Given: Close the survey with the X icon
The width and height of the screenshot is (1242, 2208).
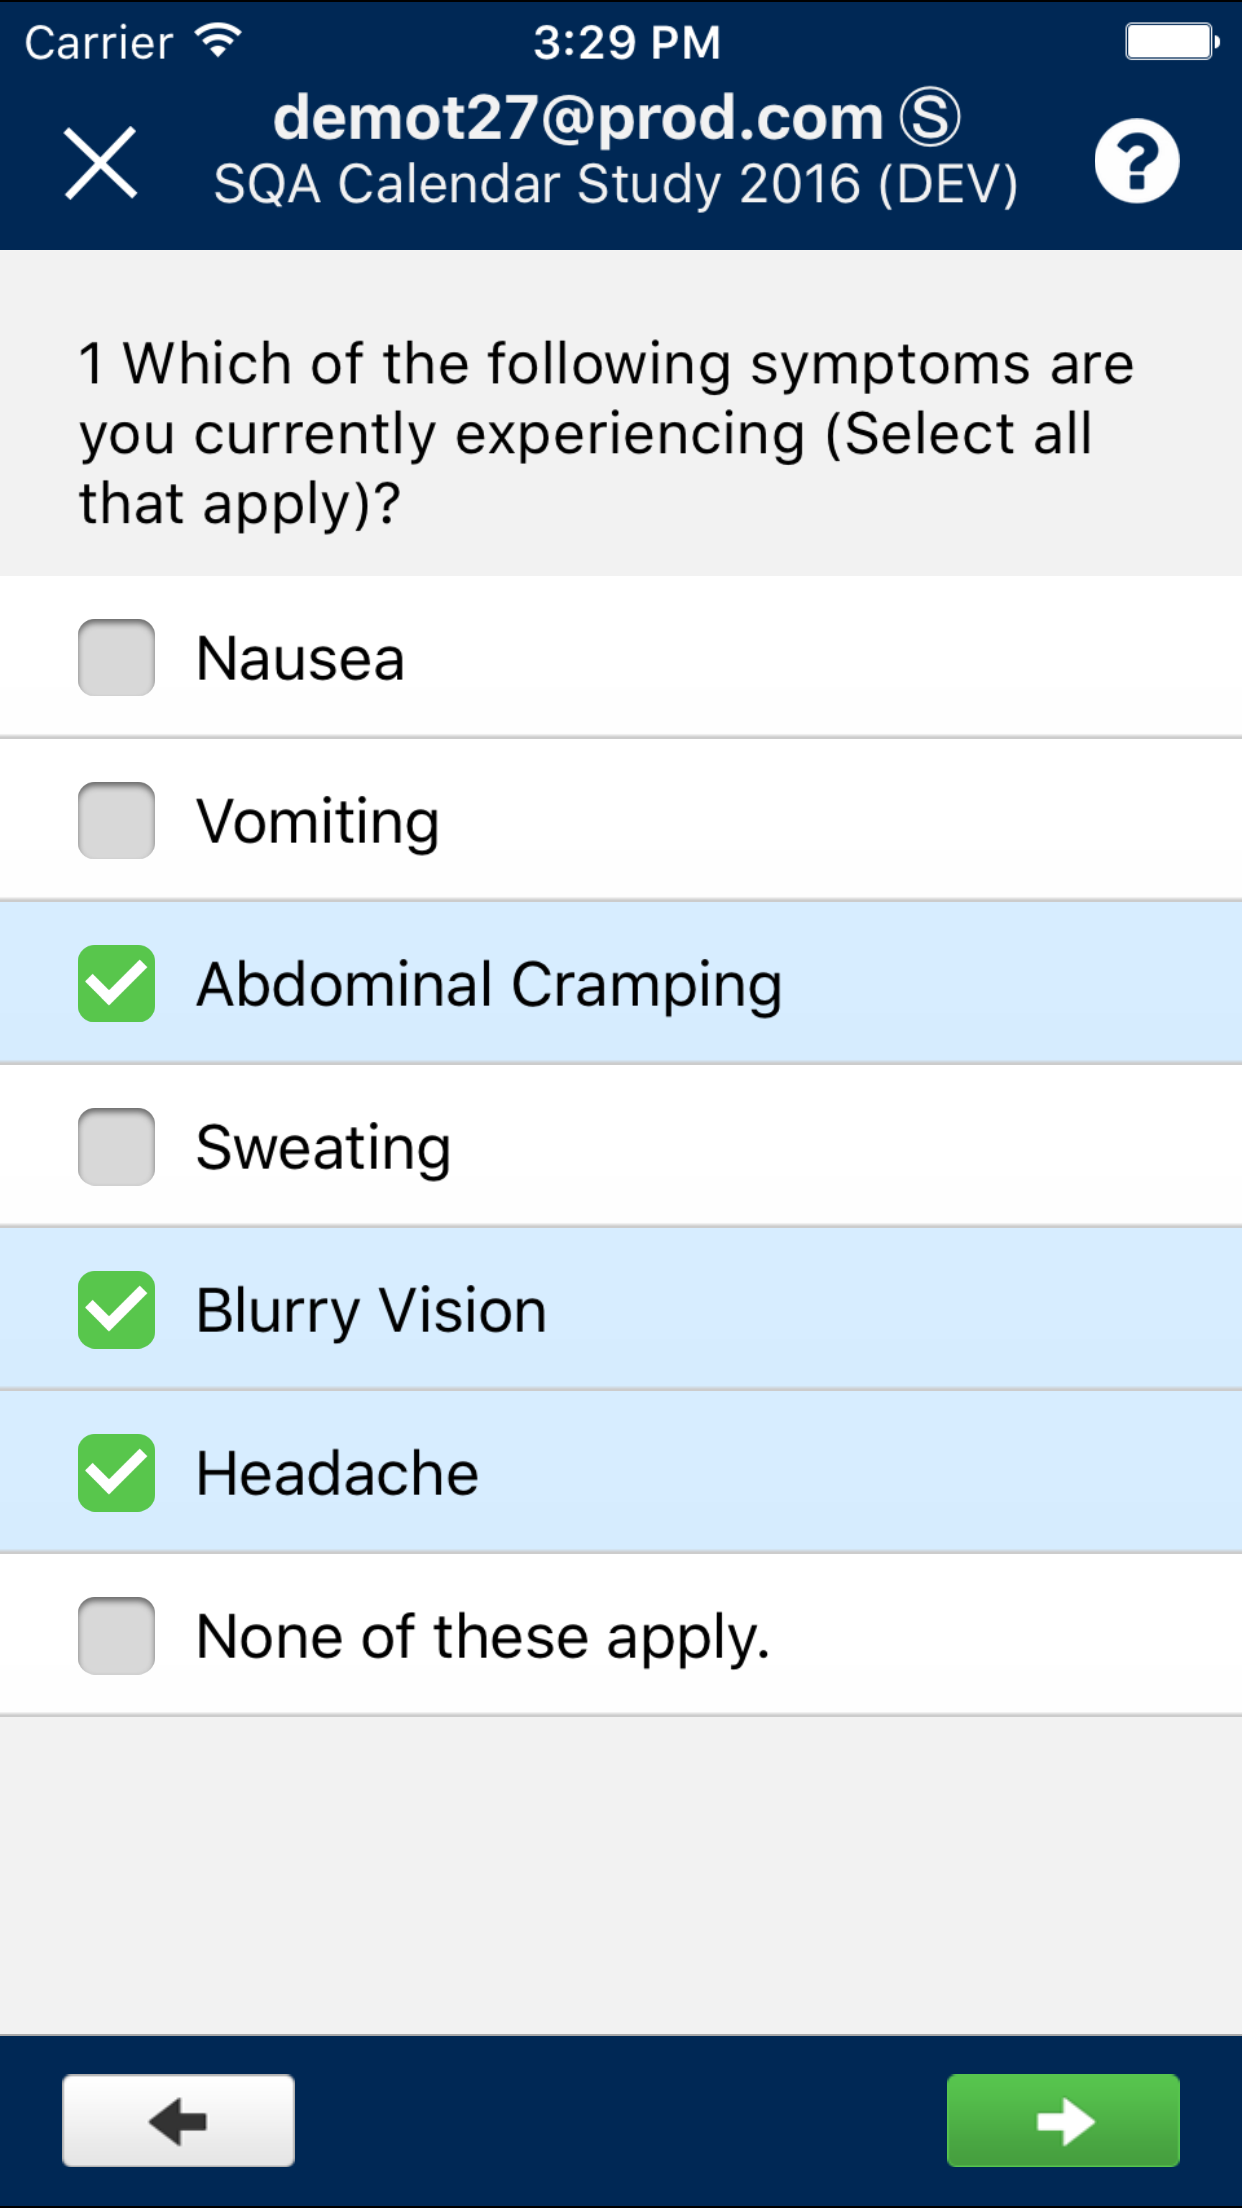Looking at the screenshot, I should (x=101, y=162).
